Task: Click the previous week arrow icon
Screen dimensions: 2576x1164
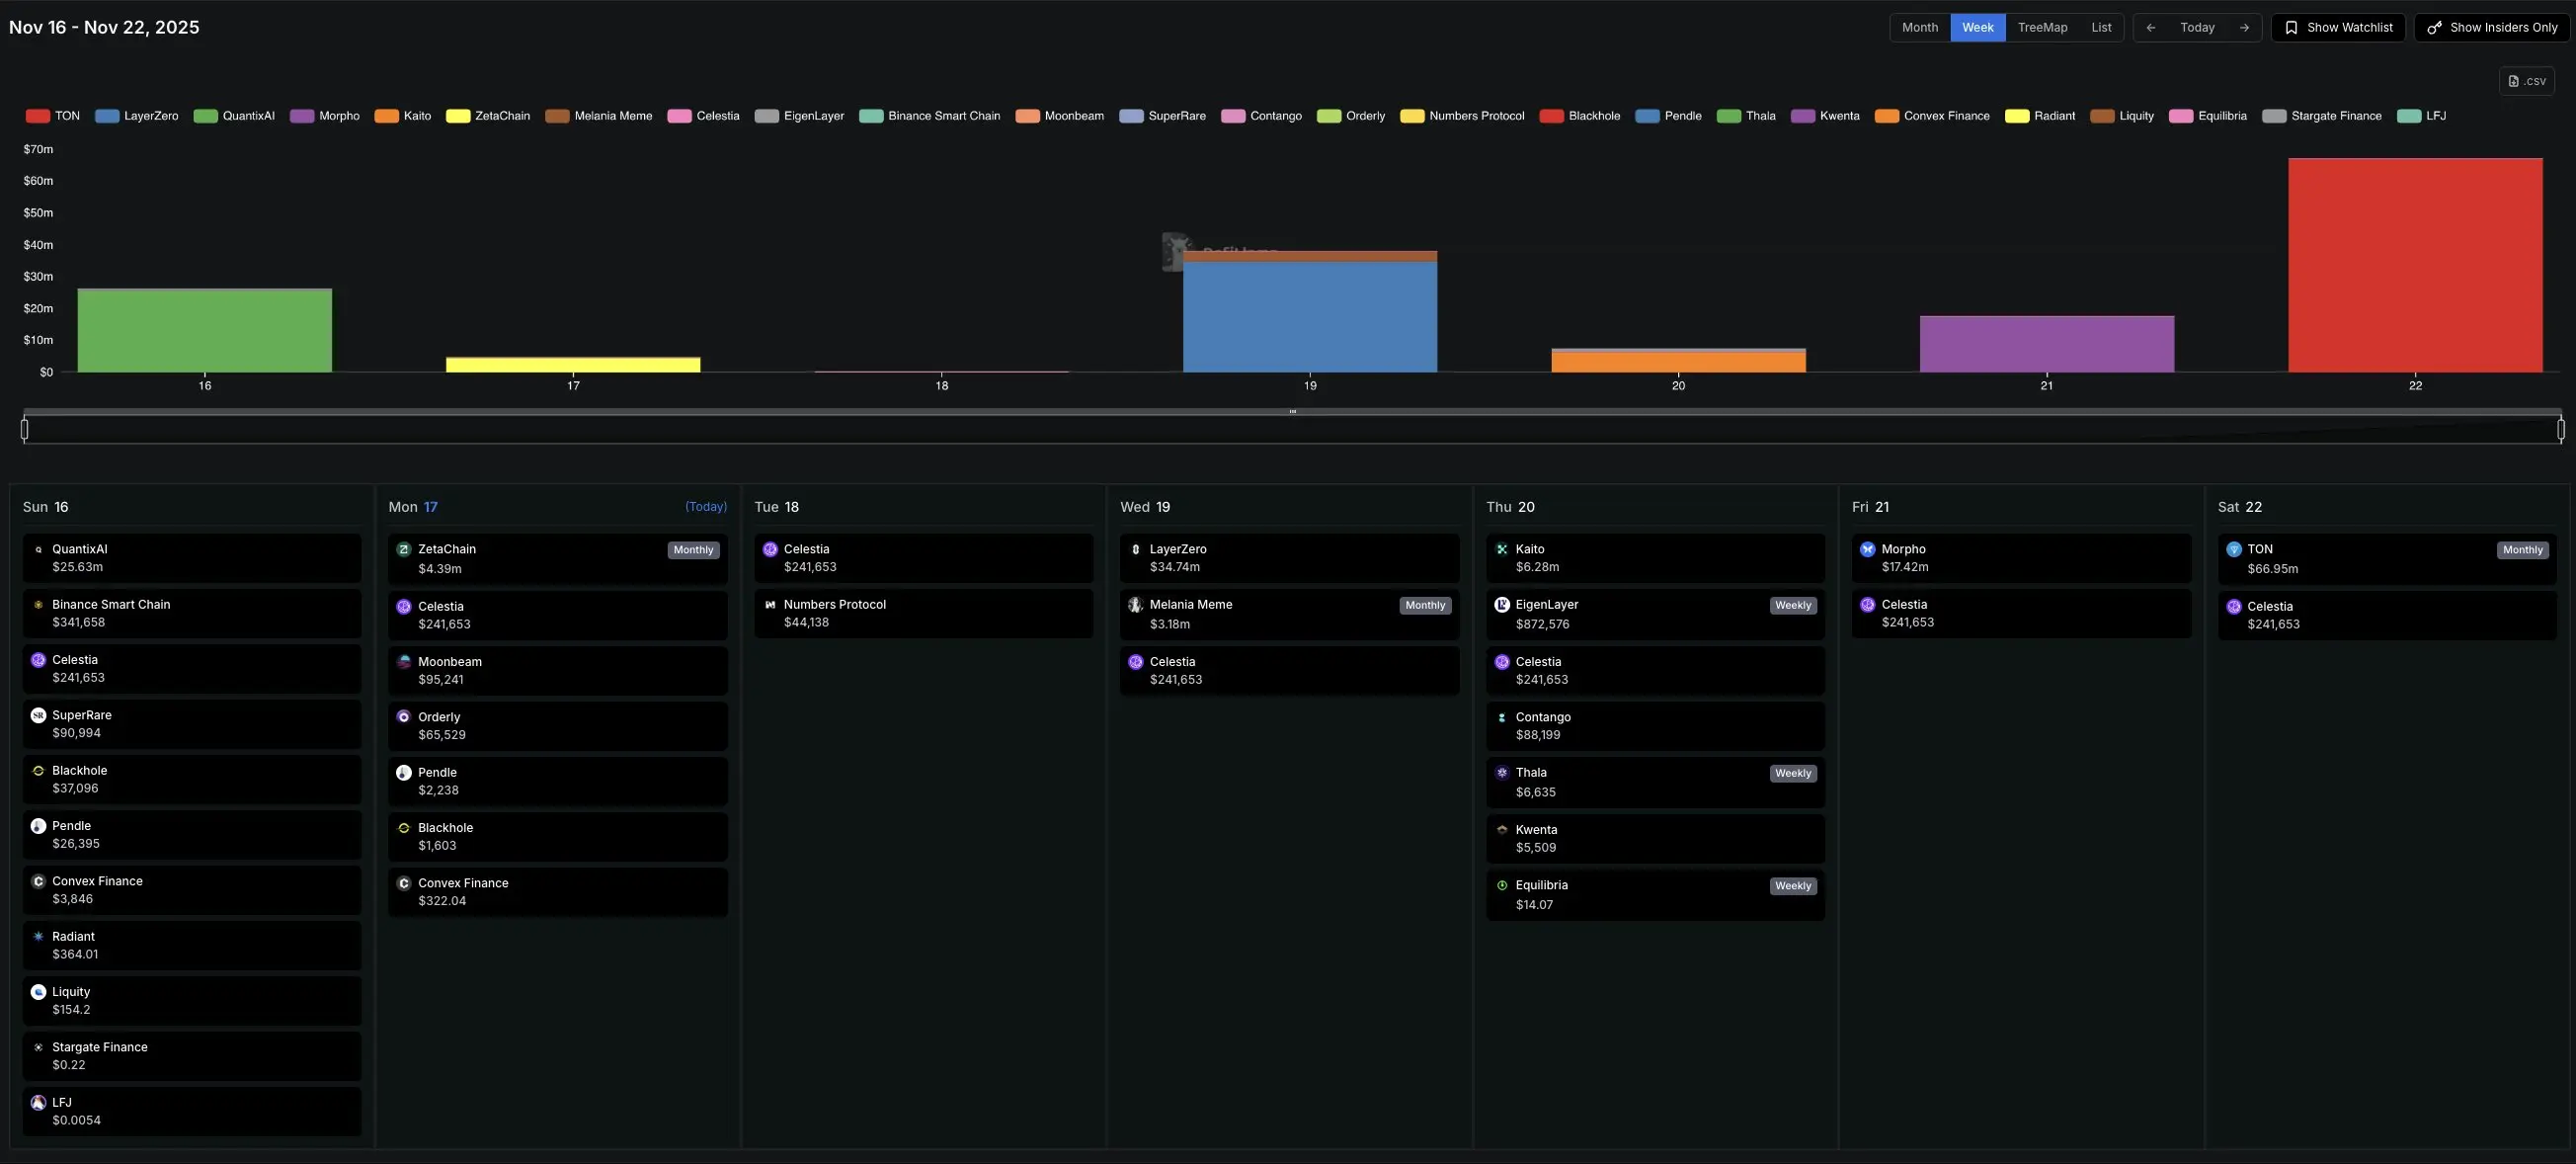Action: (x=2150, y=28)
